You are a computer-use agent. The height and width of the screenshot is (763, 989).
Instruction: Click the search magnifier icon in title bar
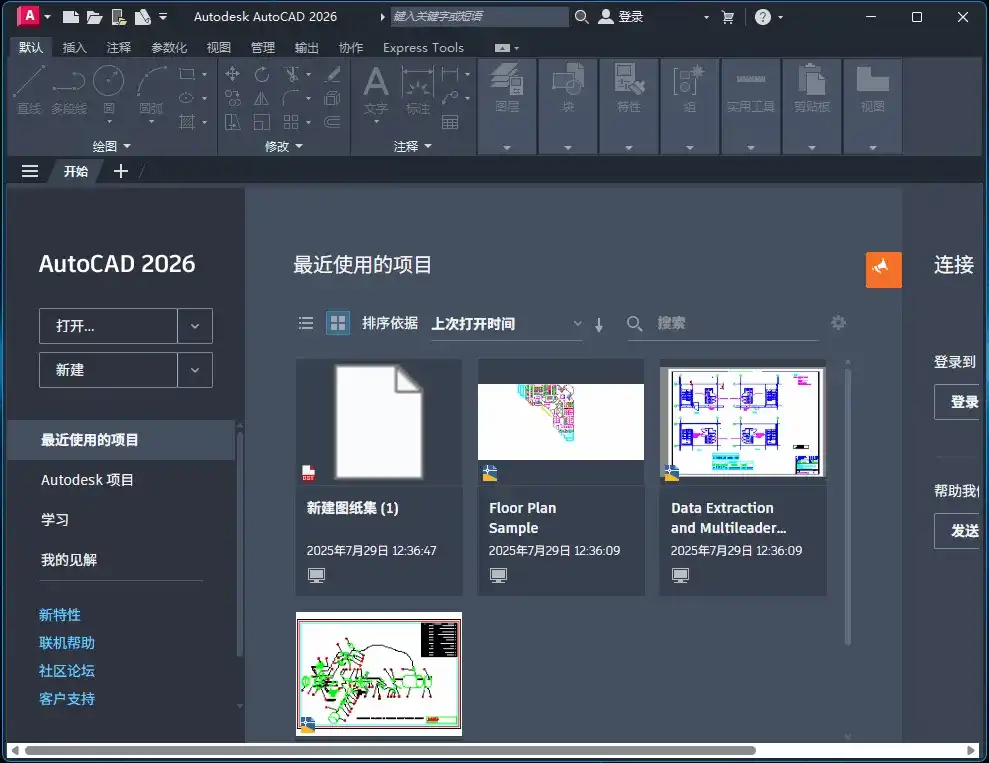[x=582, y=17]
